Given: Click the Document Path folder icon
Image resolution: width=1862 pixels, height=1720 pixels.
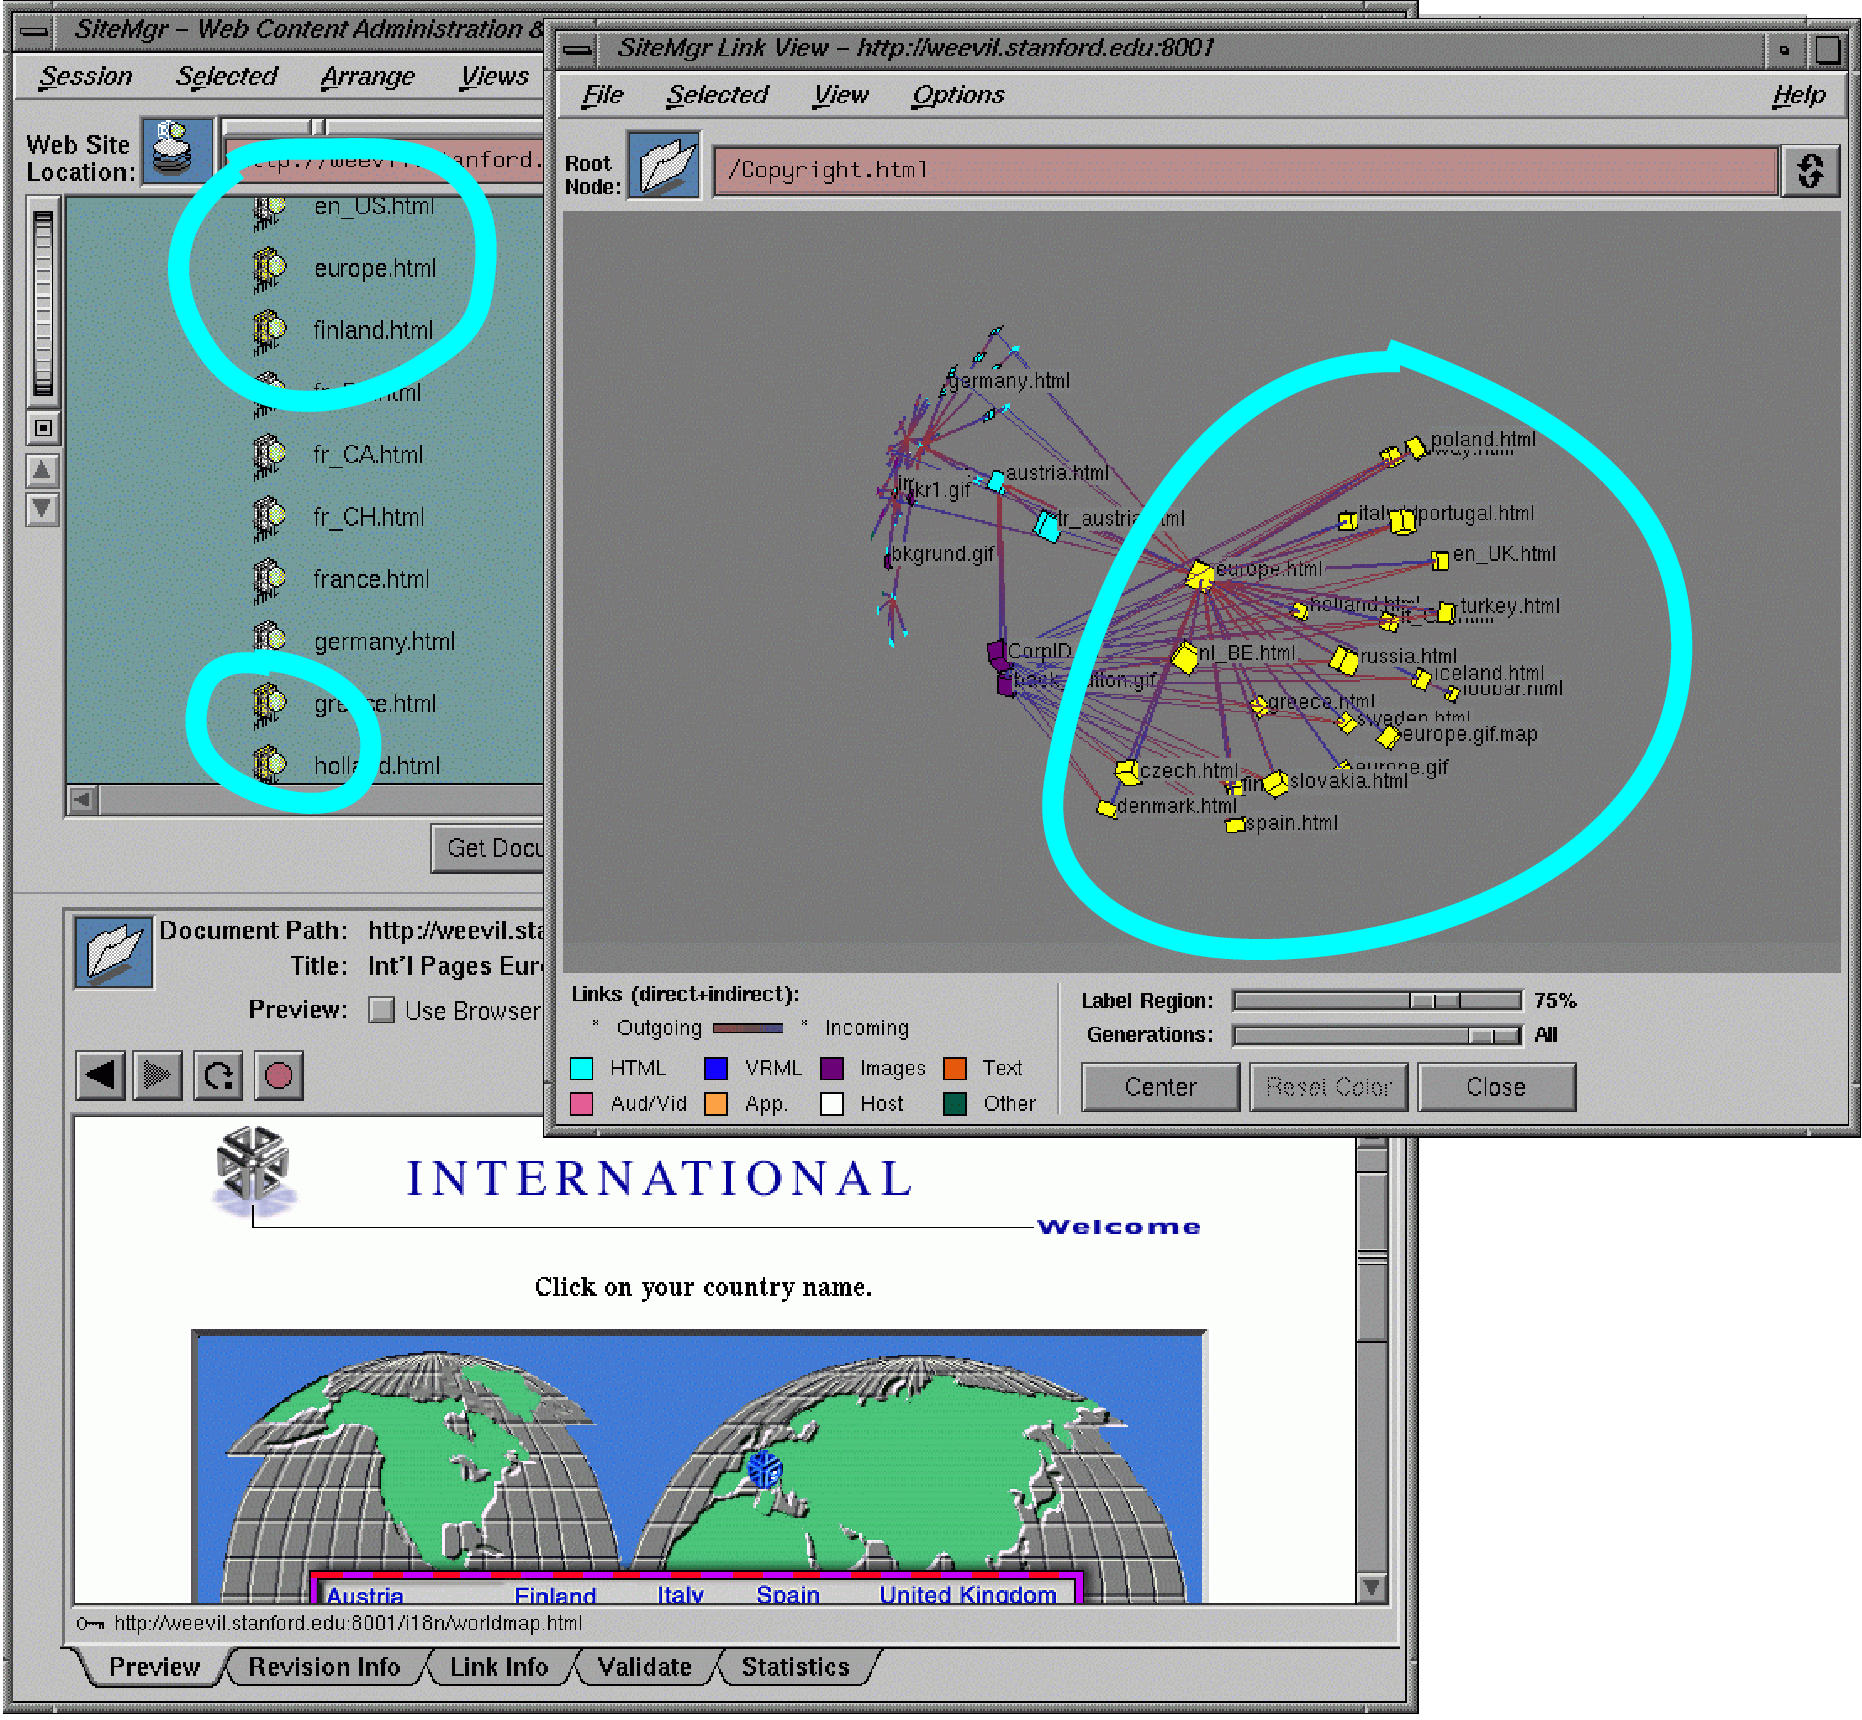Looking at the screenshot, I should [x=113, y=951].
